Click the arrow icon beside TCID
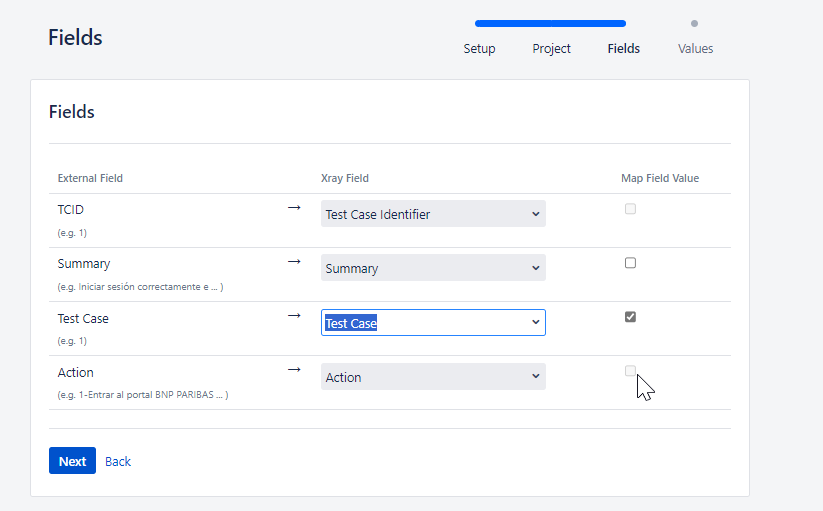The image size is (823, 511). point(294,207)
